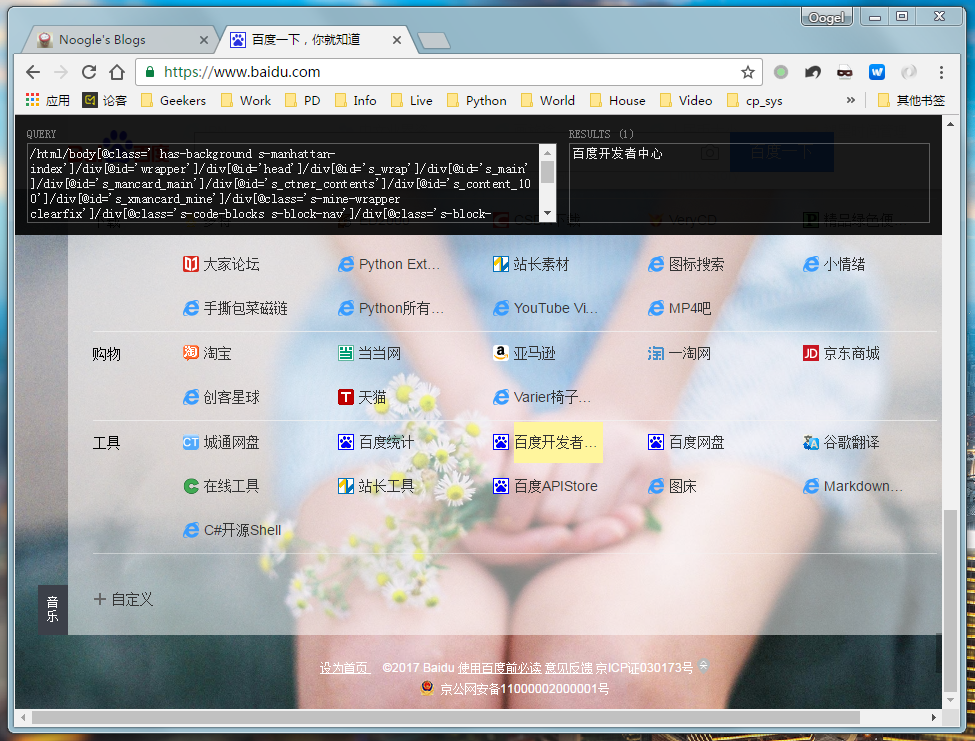Open the YouTube Vi shortcut icon
Viewport: 975px width, 741px height.
coord(500,308)
